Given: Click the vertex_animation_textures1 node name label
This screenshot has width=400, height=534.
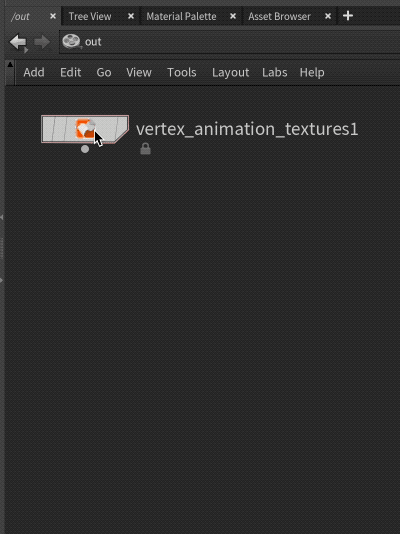Looking at the screenshot, I should tap(247, 129).
